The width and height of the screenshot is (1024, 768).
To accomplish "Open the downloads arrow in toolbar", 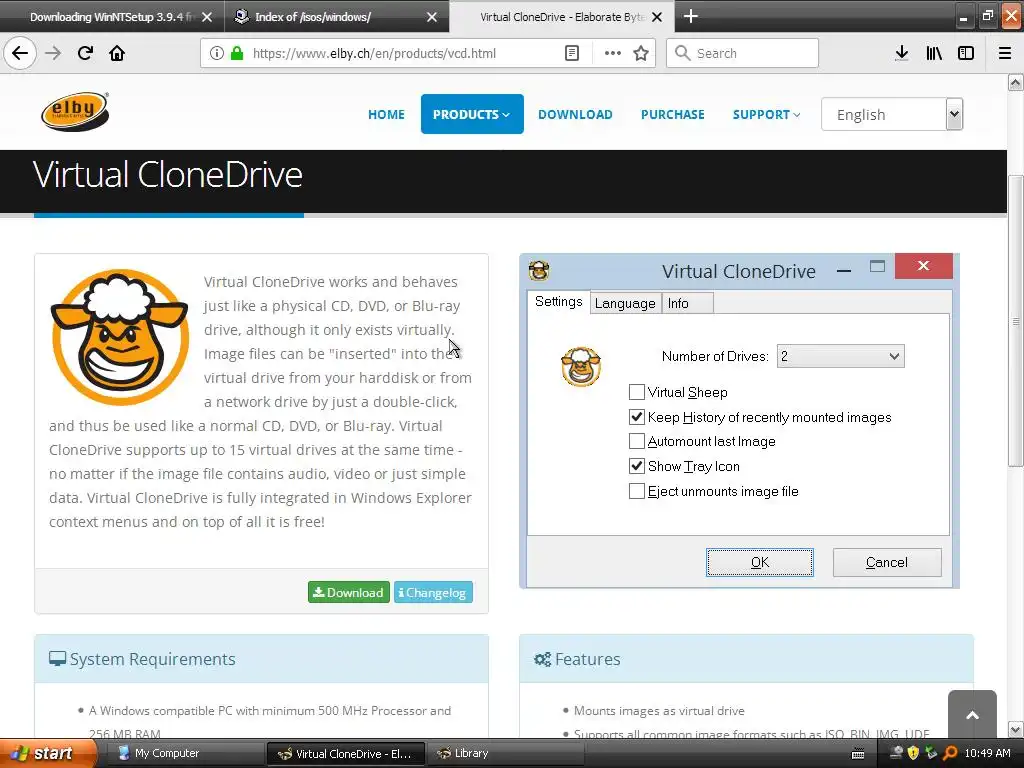I will point(901,53).
